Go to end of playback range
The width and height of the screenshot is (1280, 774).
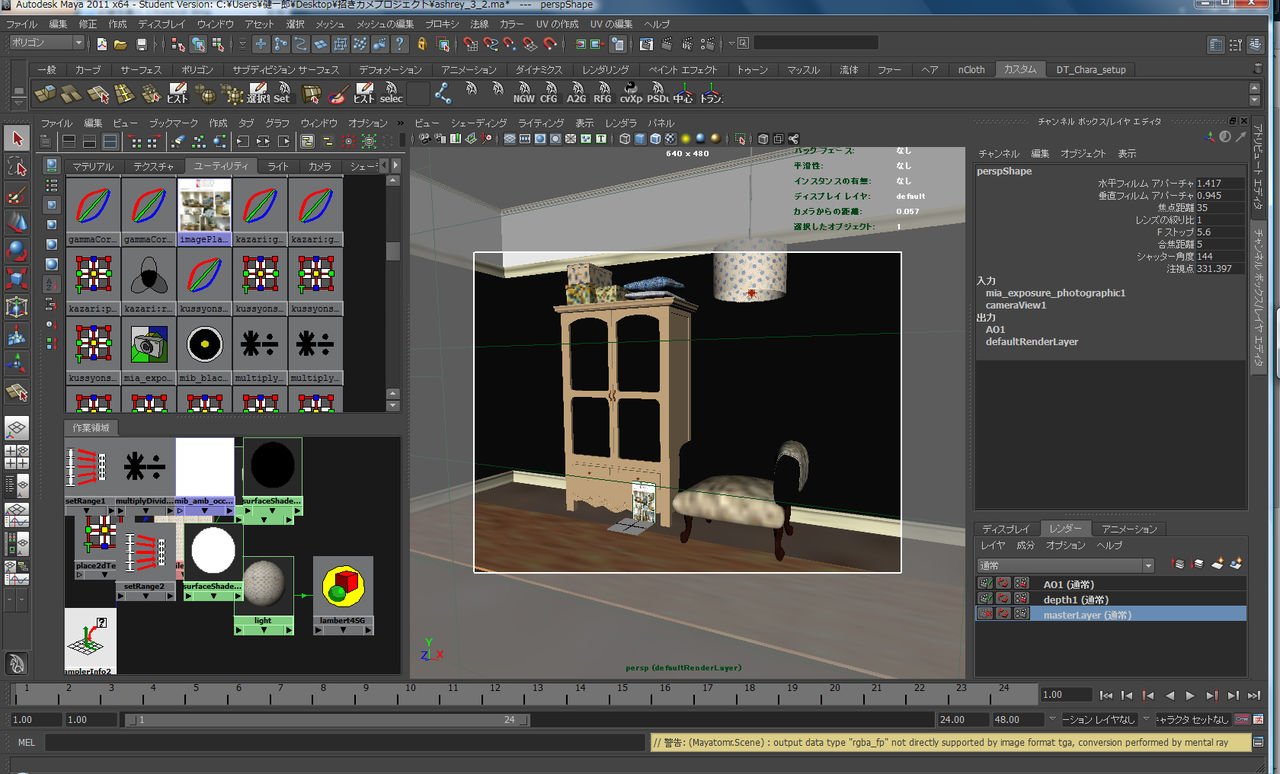(x=1253, y=695)
